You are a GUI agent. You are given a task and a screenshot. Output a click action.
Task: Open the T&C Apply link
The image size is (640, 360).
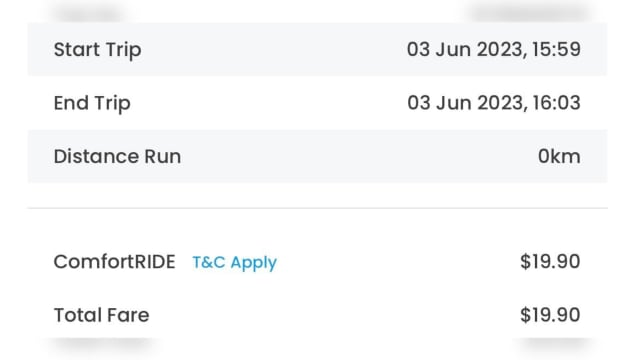coord(234,262)
